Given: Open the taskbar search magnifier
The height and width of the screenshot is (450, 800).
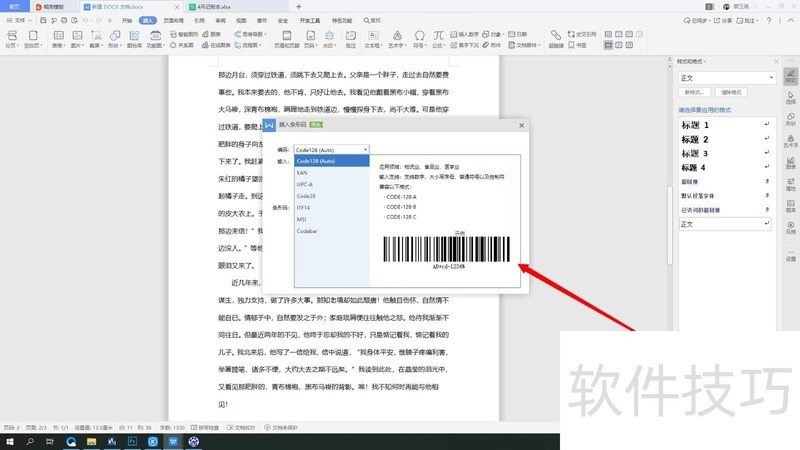Looking at the screenshot, I should click(30, 442).
